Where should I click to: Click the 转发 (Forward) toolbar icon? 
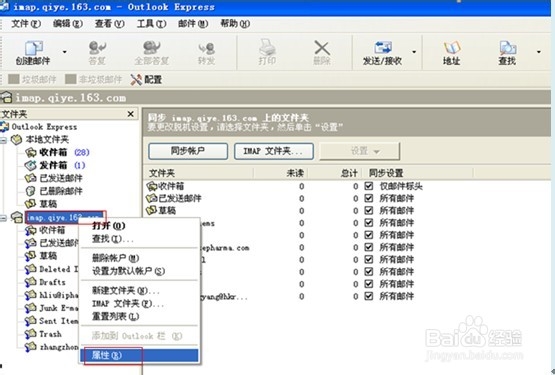206,52
